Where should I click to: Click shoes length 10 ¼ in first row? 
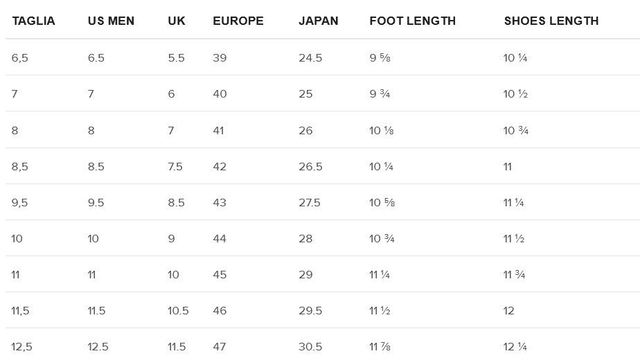(x=515, y=58)
